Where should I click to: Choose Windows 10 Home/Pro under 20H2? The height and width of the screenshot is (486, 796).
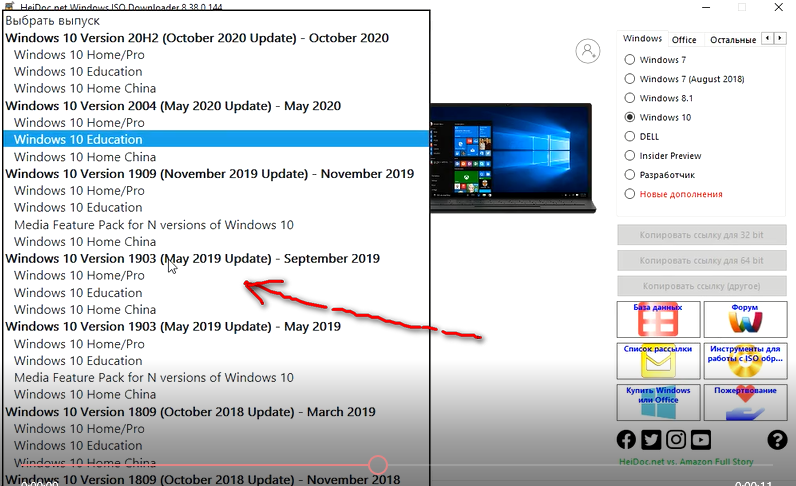(216, 55)
